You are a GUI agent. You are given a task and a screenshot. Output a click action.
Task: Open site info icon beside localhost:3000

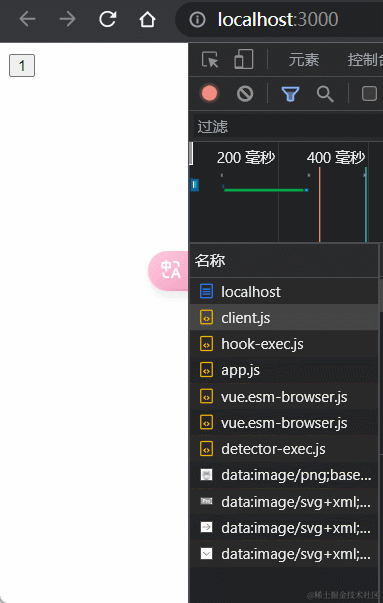(x=197, y=19)
